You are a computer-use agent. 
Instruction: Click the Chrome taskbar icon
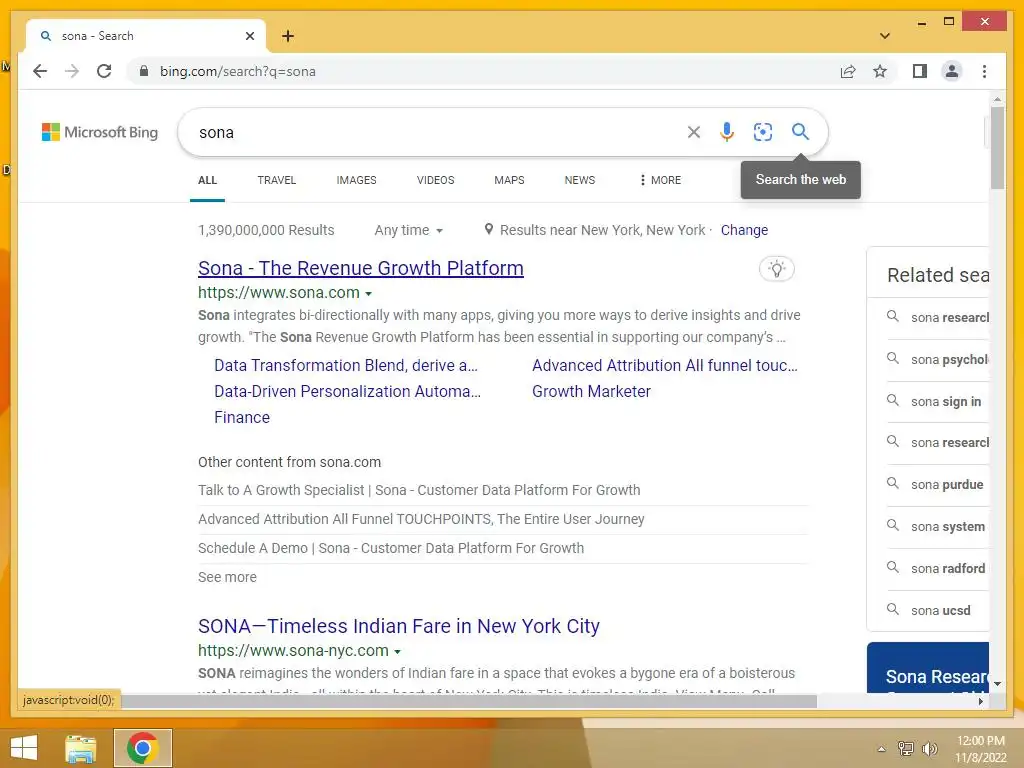point(142,748)
